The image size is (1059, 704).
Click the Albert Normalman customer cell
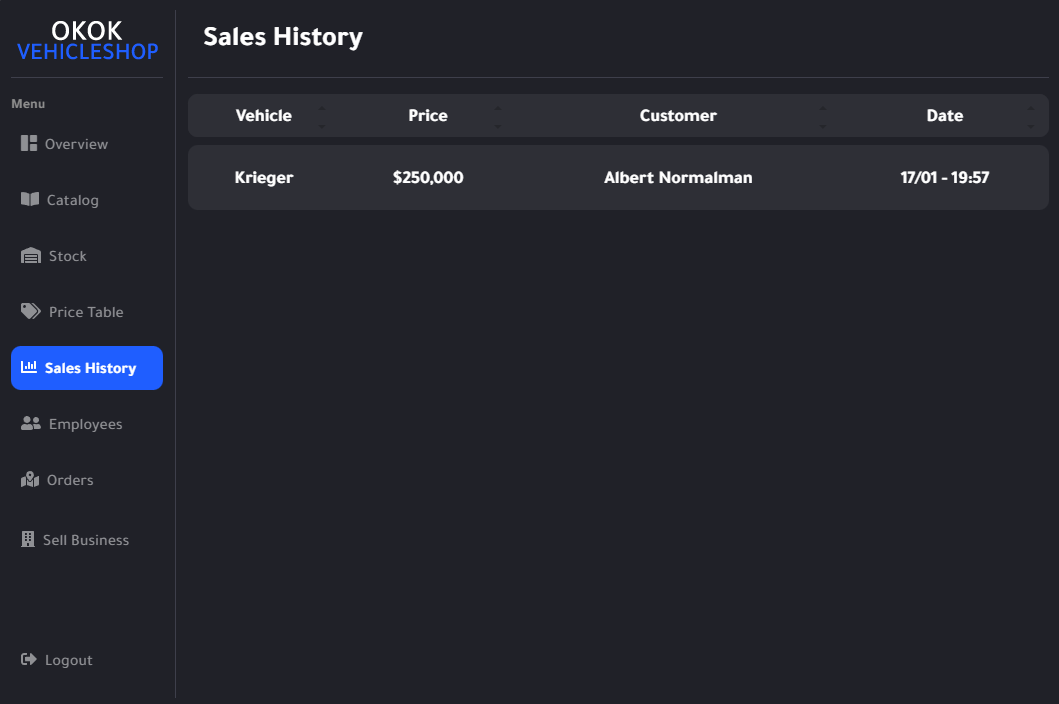[678, 178]
